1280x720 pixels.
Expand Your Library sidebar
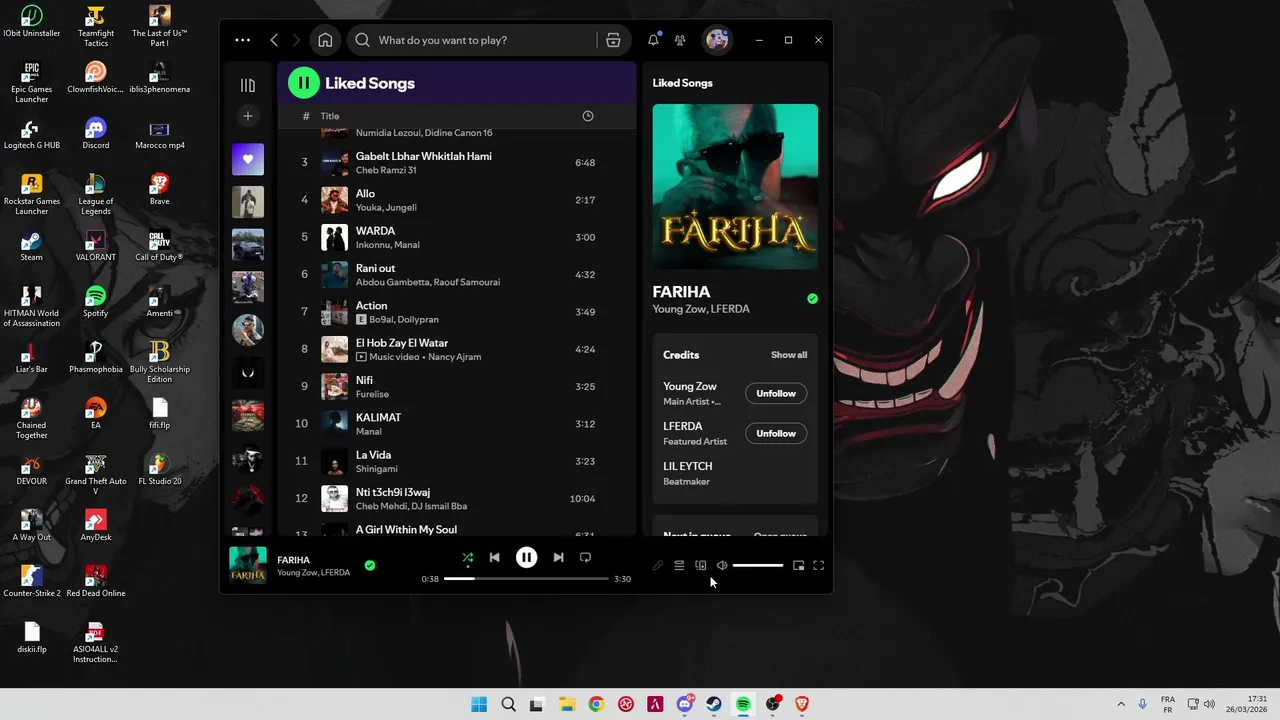coord(248,85)
